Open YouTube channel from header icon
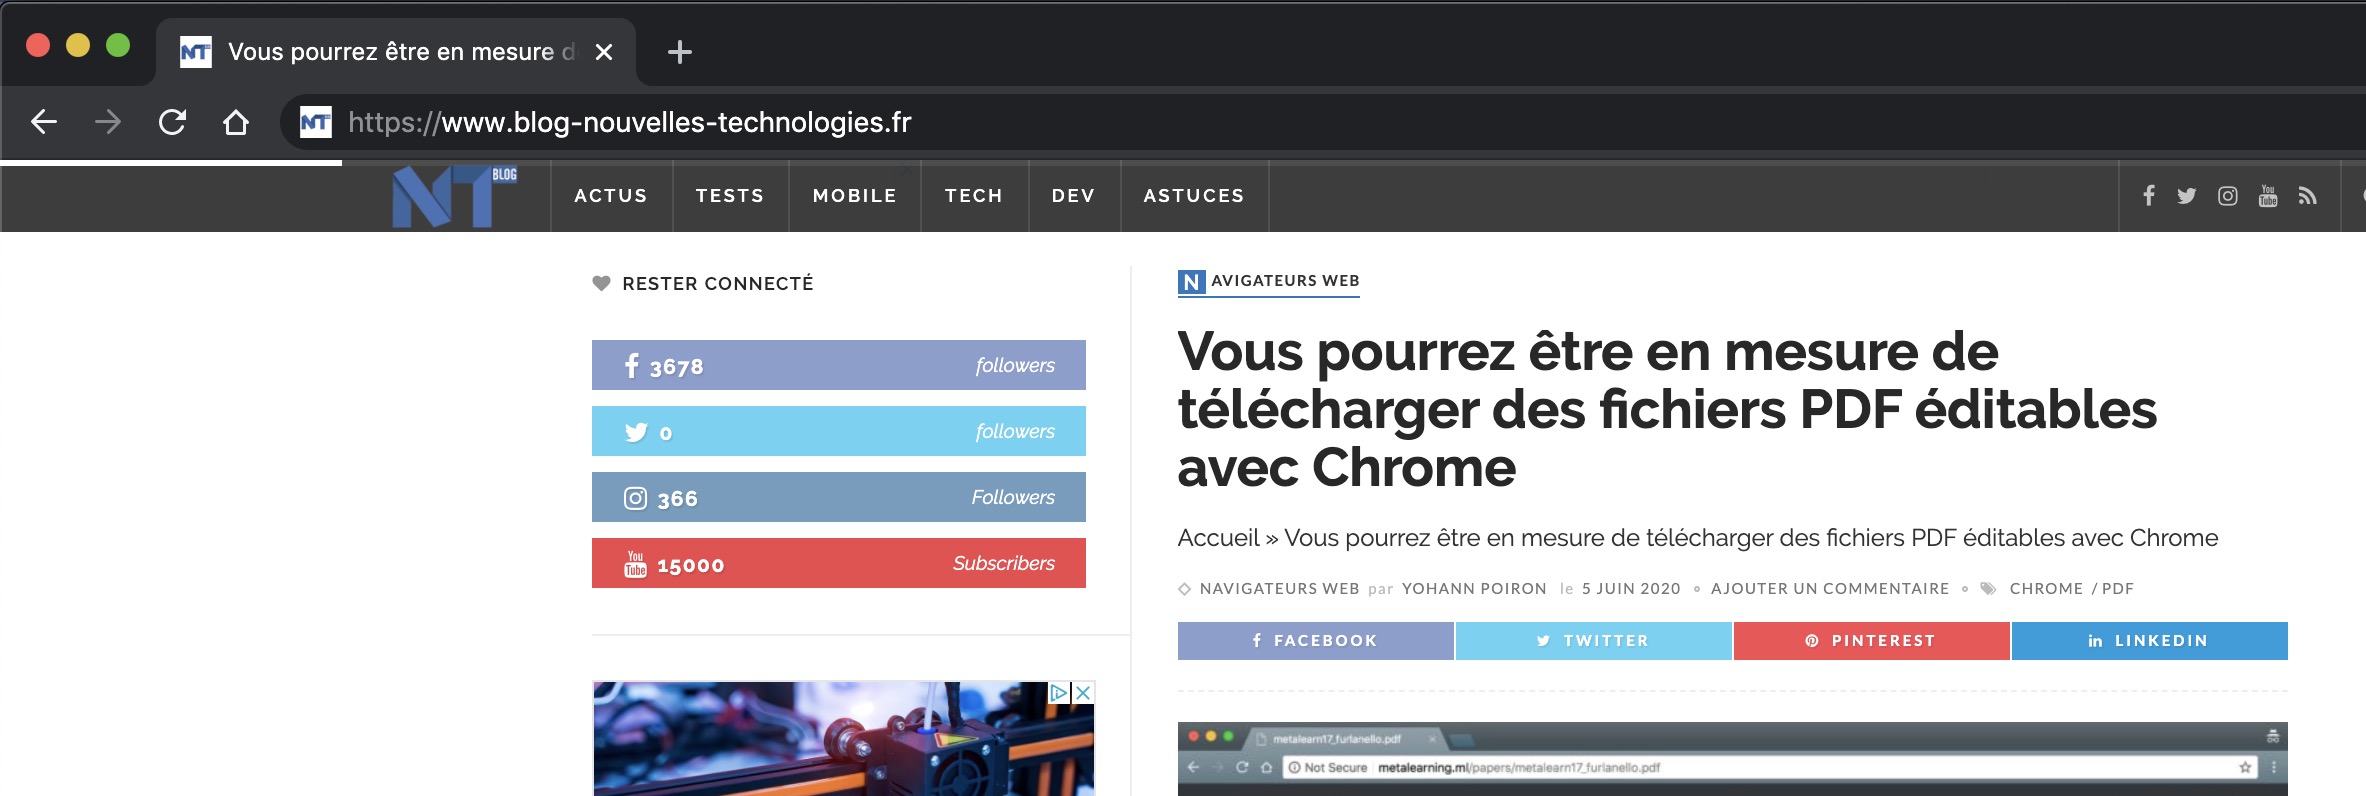Screen dimensions: 2366x796 click(2268, 196)
